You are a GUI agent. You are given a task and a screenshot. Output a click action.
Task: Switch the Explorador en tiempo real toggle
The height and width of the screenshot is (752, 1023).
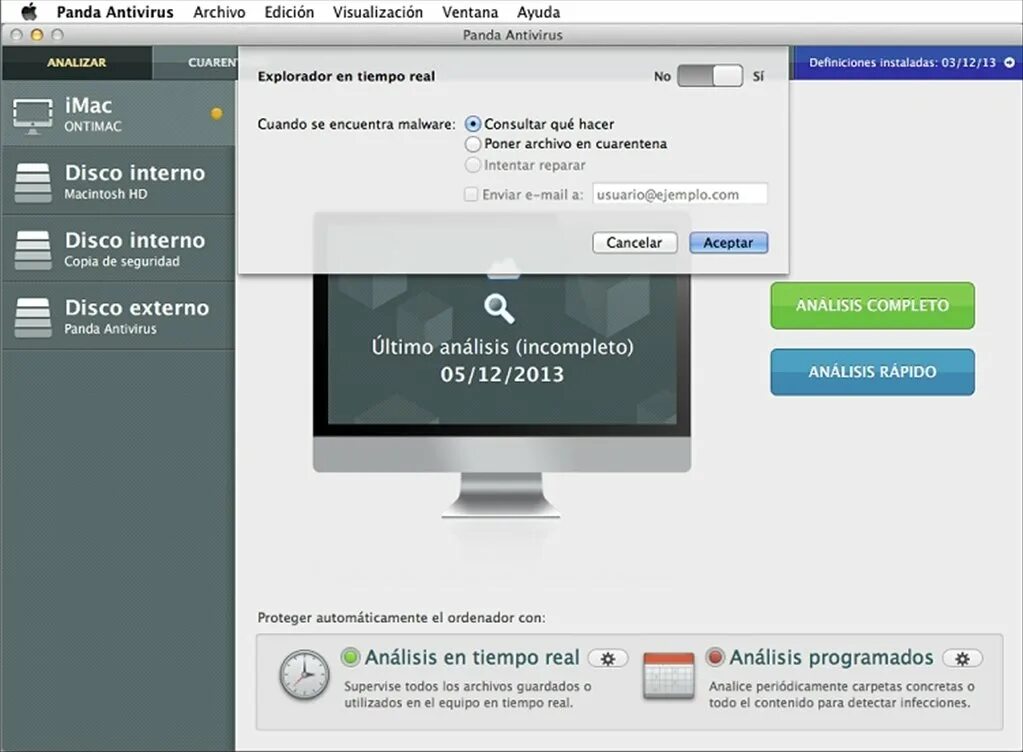(x=710, y=76)
